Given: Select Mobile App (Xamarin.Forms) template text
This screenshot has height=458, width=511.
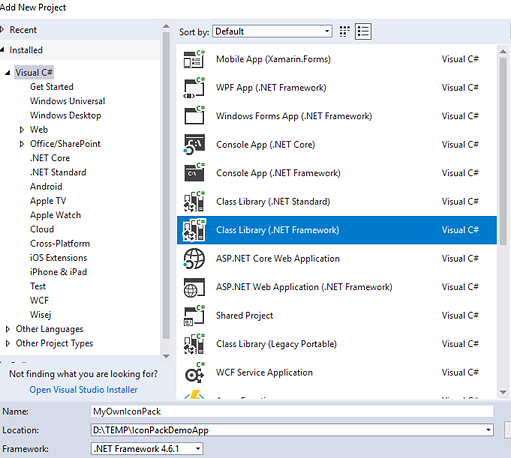Looking at the screenshot, I should click(273, 59).
